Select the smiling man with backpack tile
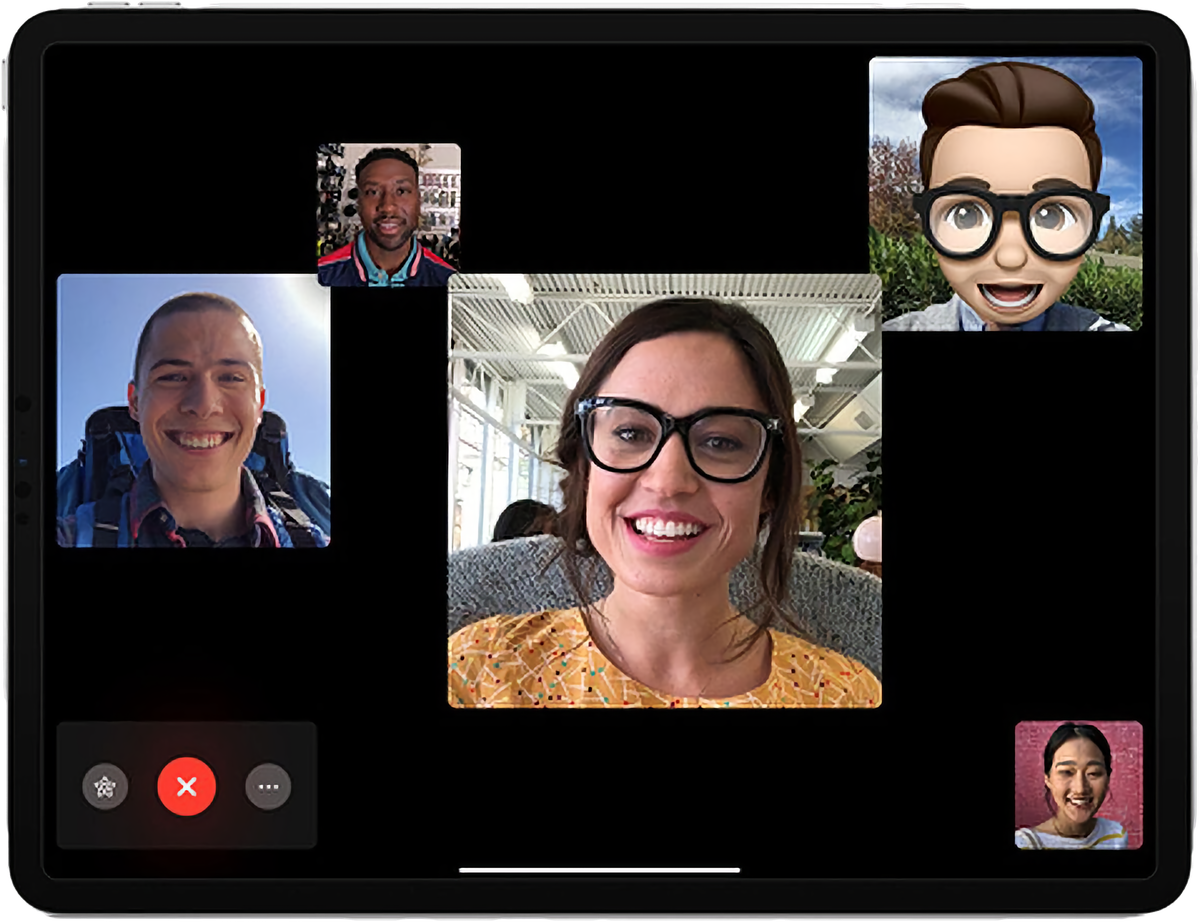 (194, 411)
